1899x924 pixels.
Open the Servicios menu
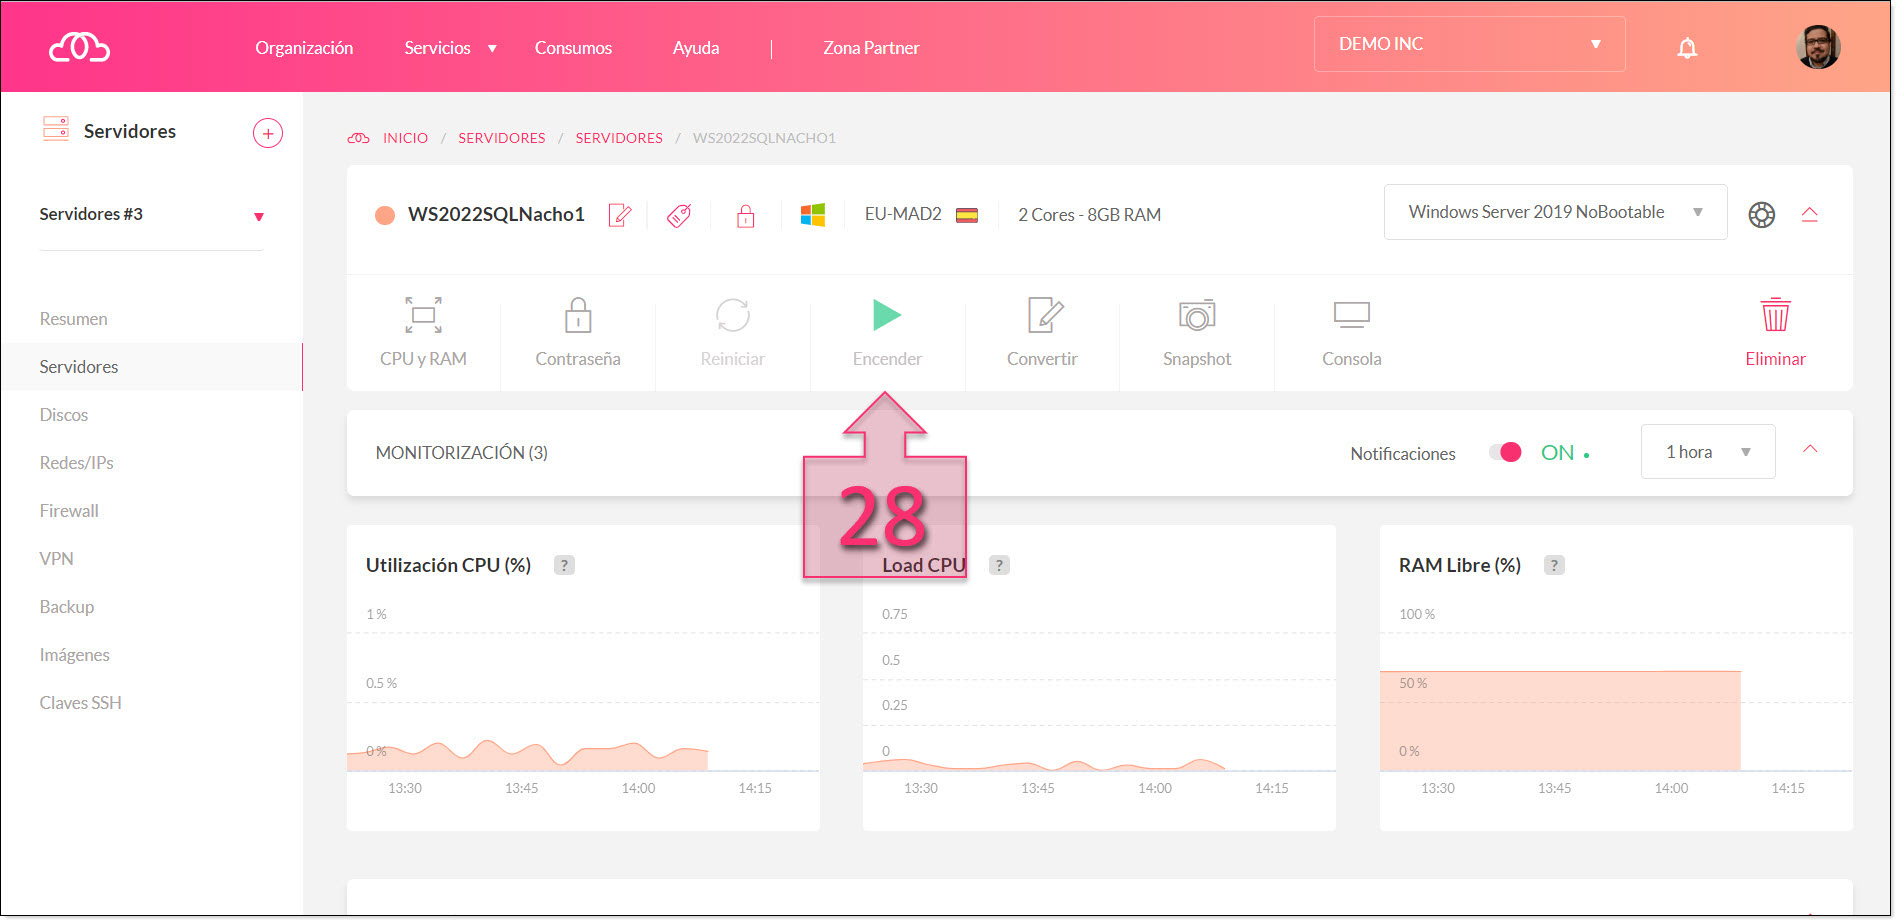[x=449, y=48]
